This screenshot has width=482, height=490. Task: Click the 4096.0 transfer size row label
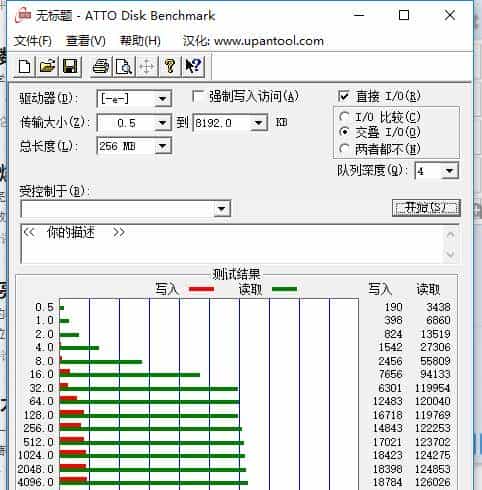tap(36, 482)
